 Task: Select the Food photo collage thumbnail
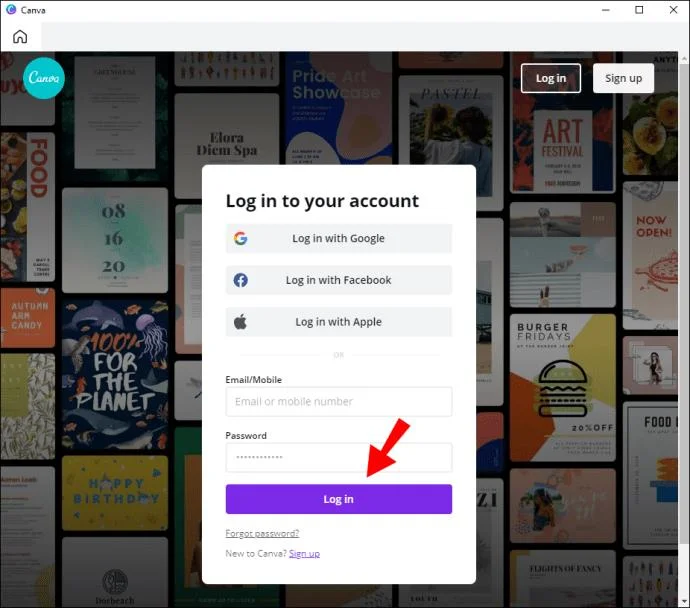(x=28, y=207)
